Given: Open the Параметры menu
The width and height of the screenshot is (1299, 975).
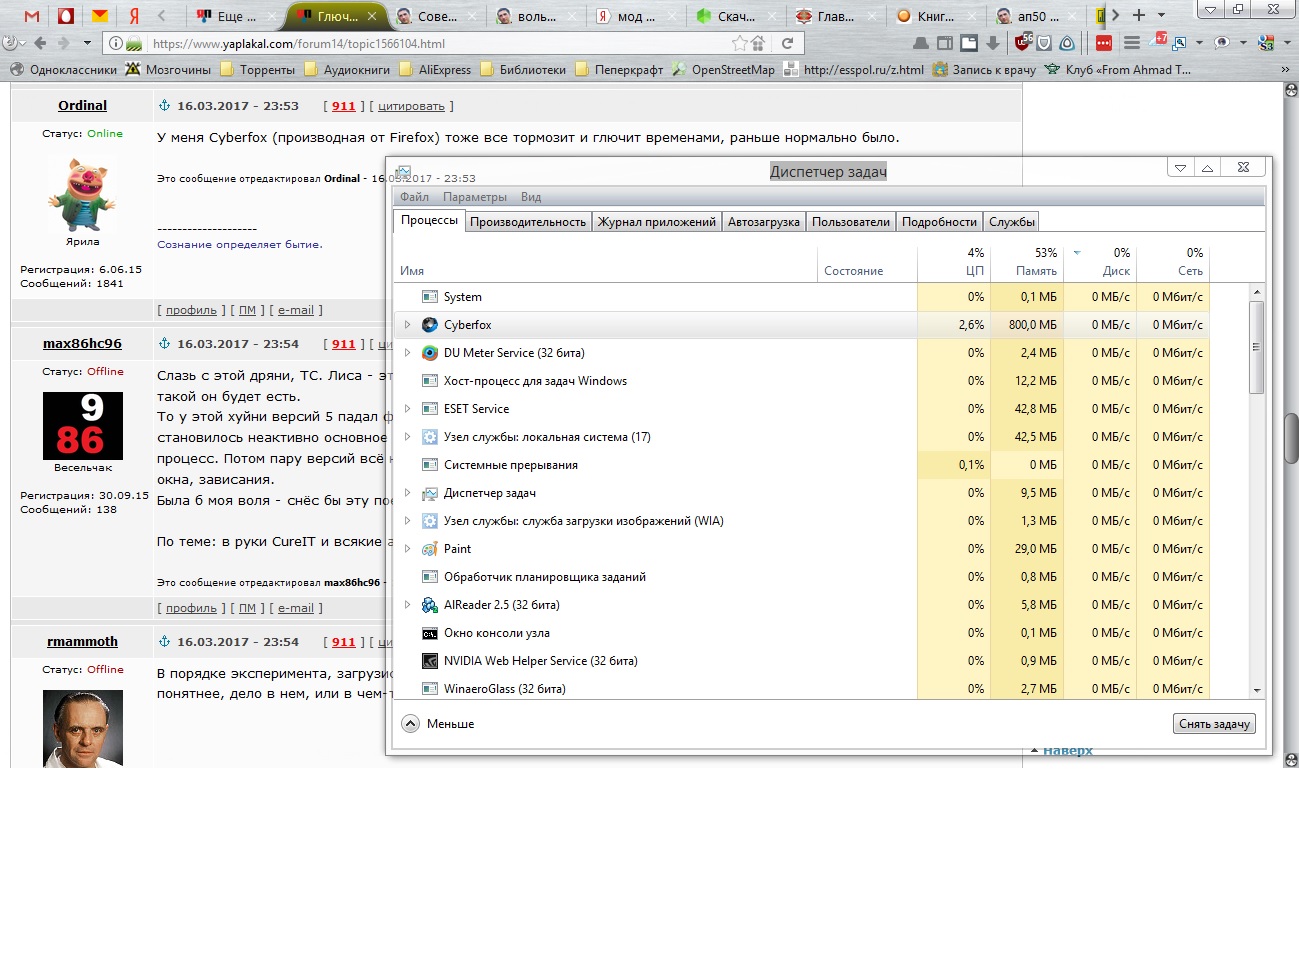Looking at the screenshot, I should pyautogui.click(x=475, y=197).
